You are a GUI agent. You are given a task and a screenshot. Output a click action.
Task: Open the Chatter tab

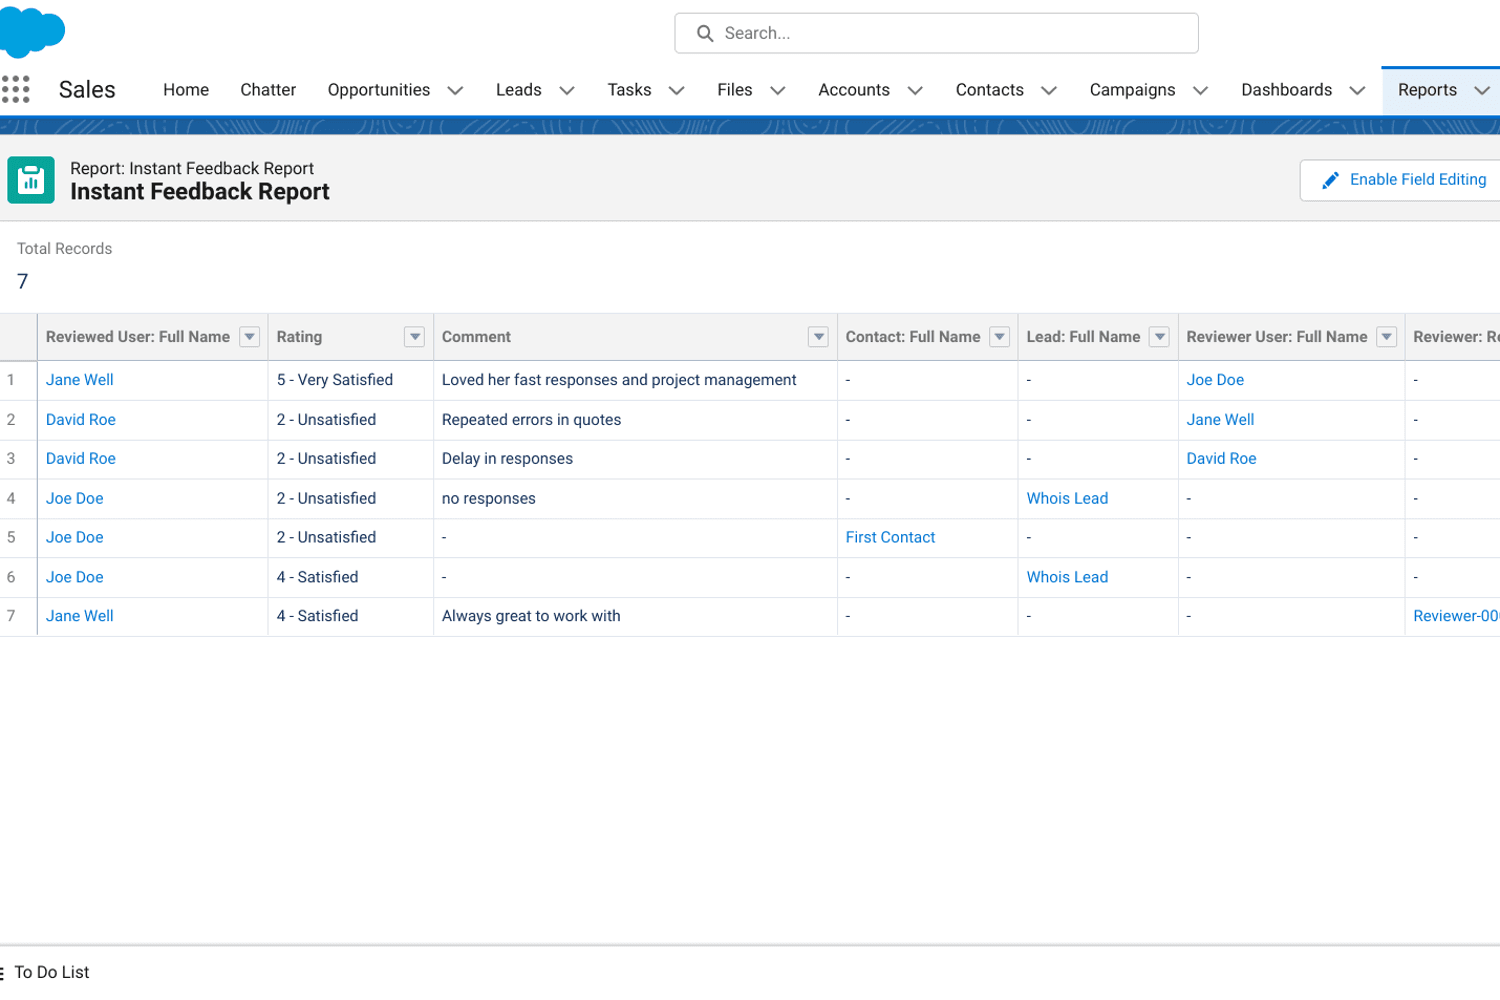(x=268, y=90)
